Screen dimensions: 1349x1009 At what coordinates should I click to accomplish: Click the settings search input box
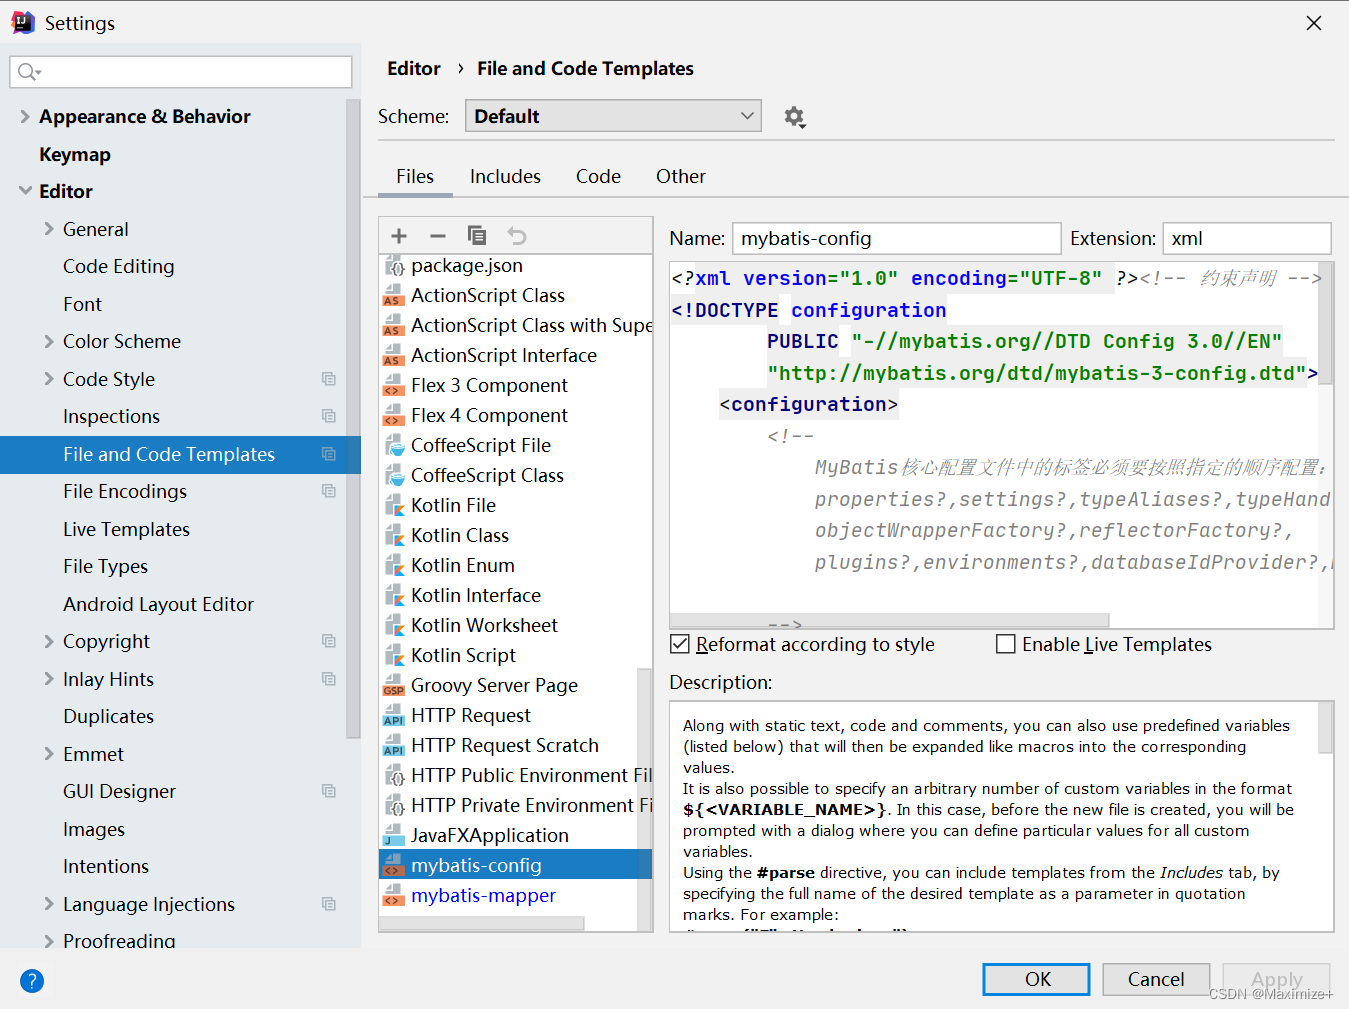tap(181, 72)
